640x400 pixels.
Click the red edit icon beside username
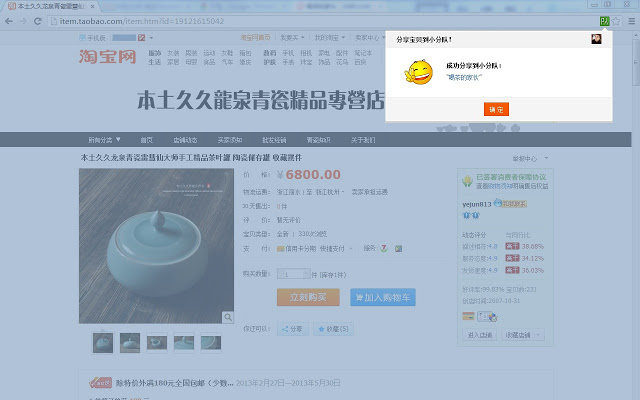(x=142, y=38)
